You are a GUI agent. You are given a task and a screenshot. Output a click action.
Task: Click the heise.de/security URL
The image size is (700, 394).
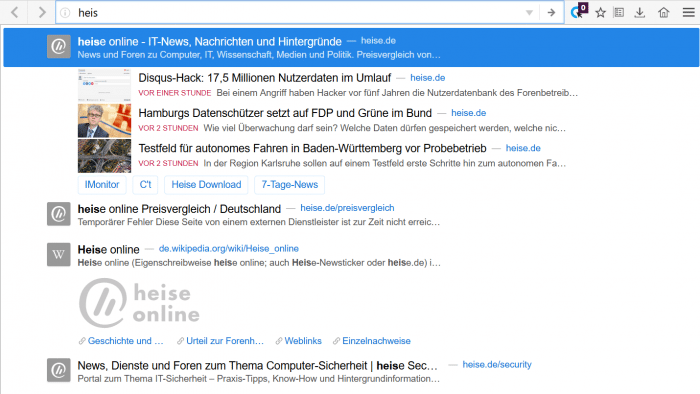point(497,365)
